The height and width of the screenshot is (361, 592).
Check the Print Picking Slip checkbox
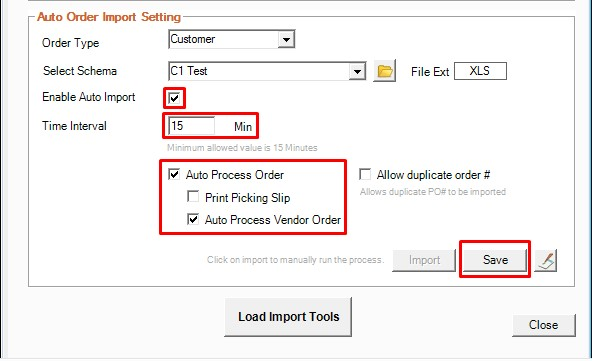pyautogui.click(x=193, y=197)
